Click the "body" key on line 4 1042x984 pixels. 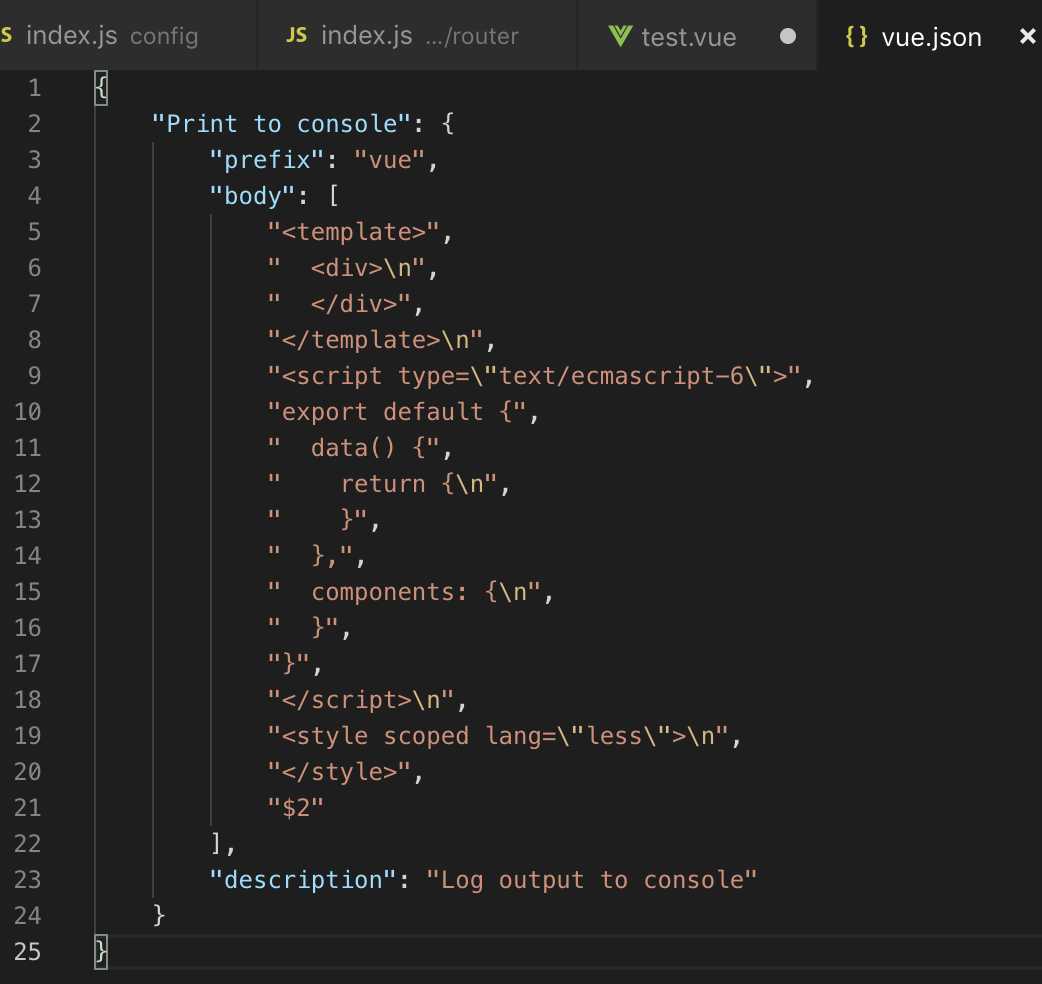point(253,196)
